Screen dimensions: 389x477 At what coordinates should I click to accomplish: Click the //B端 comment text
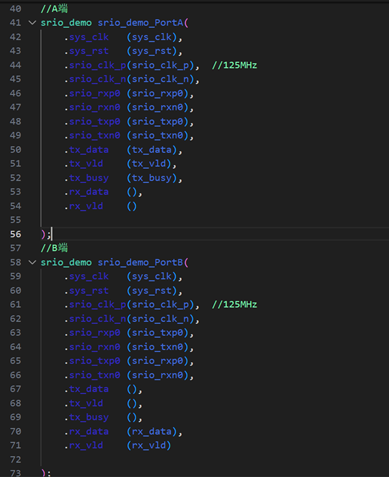tap(54, 248)
